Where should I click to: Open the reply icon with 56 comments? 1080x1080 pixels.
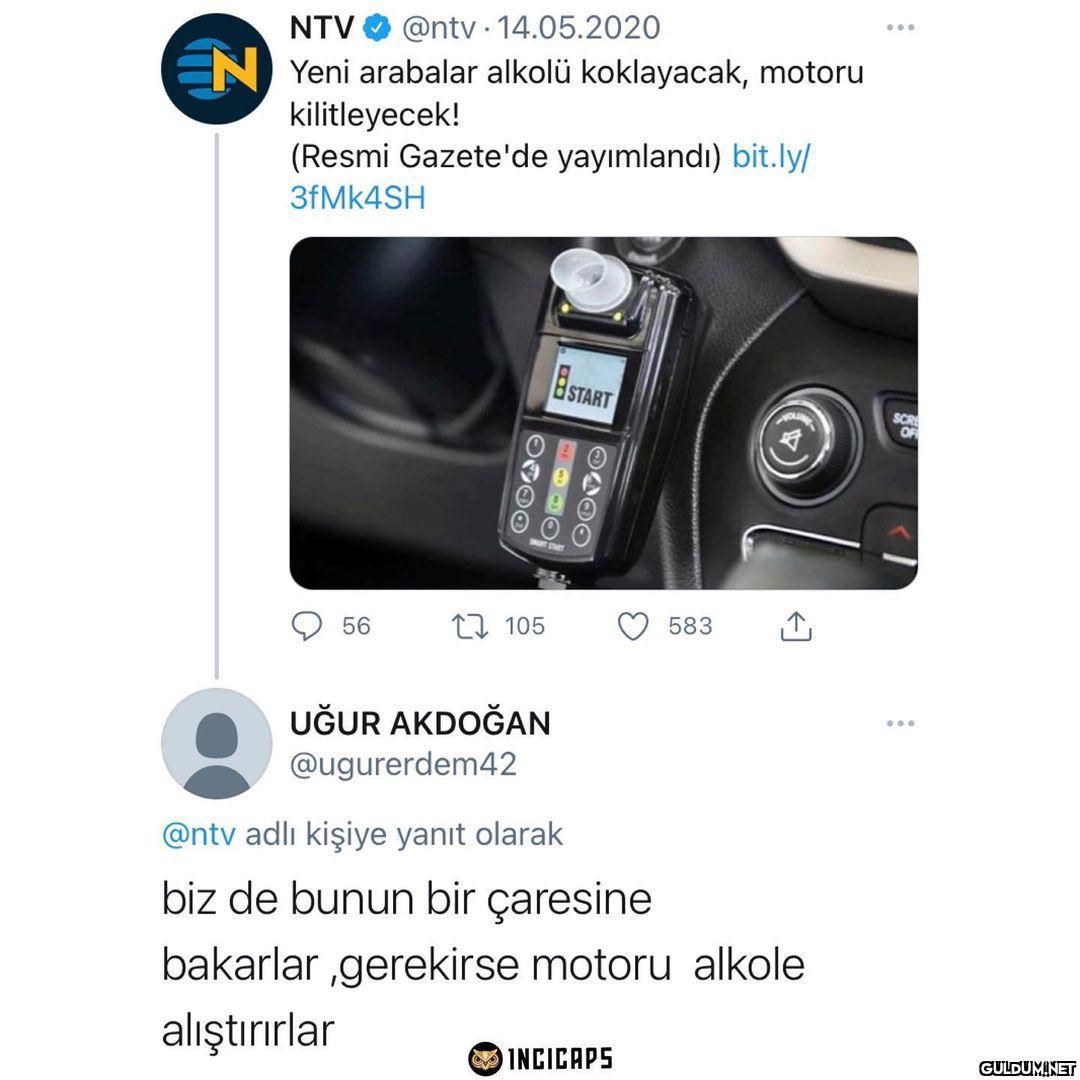pos(307,626)
